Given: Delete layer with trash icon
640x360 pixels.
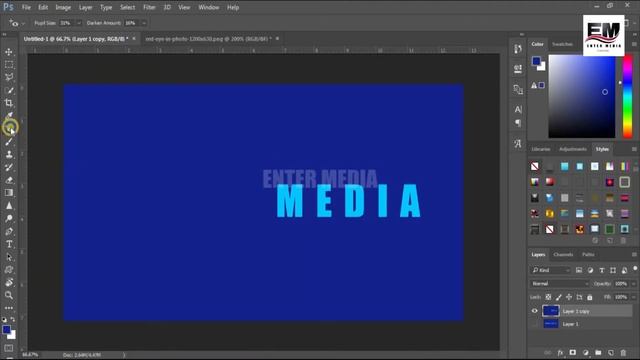Looking at the screenshot, I should coord(623,353).
